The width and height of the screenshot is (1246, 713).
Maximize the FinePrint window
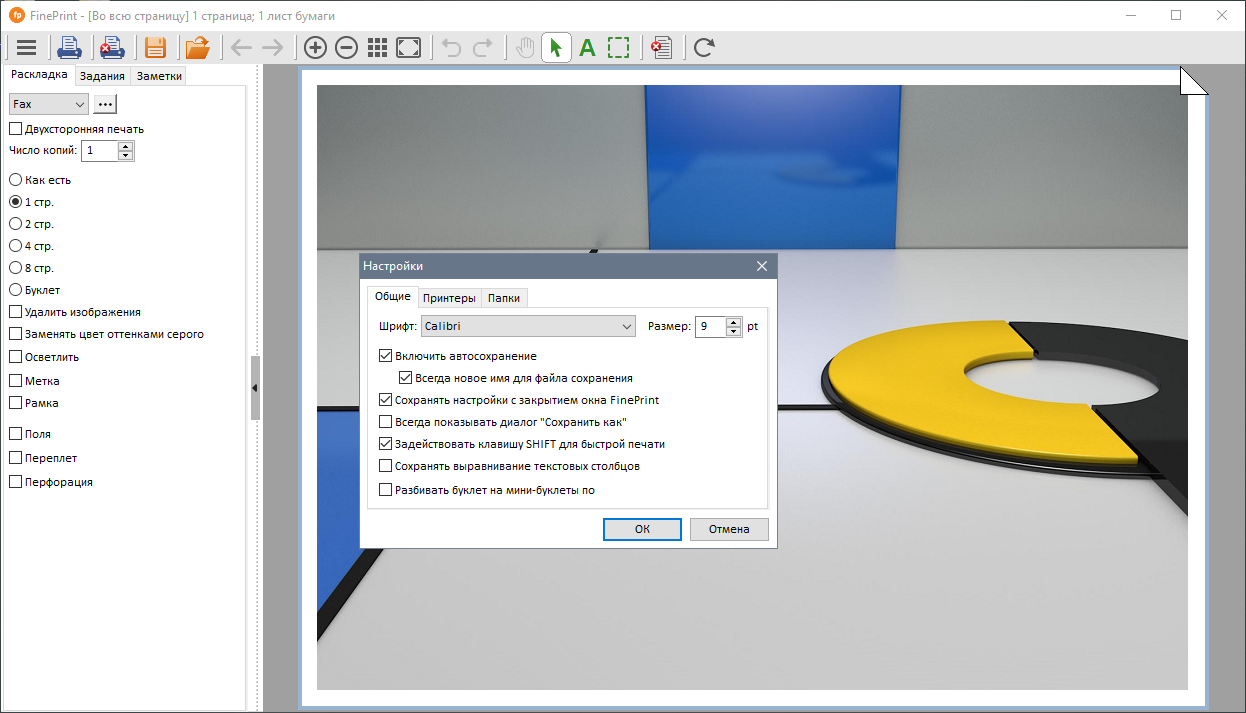coord(1176,15)
